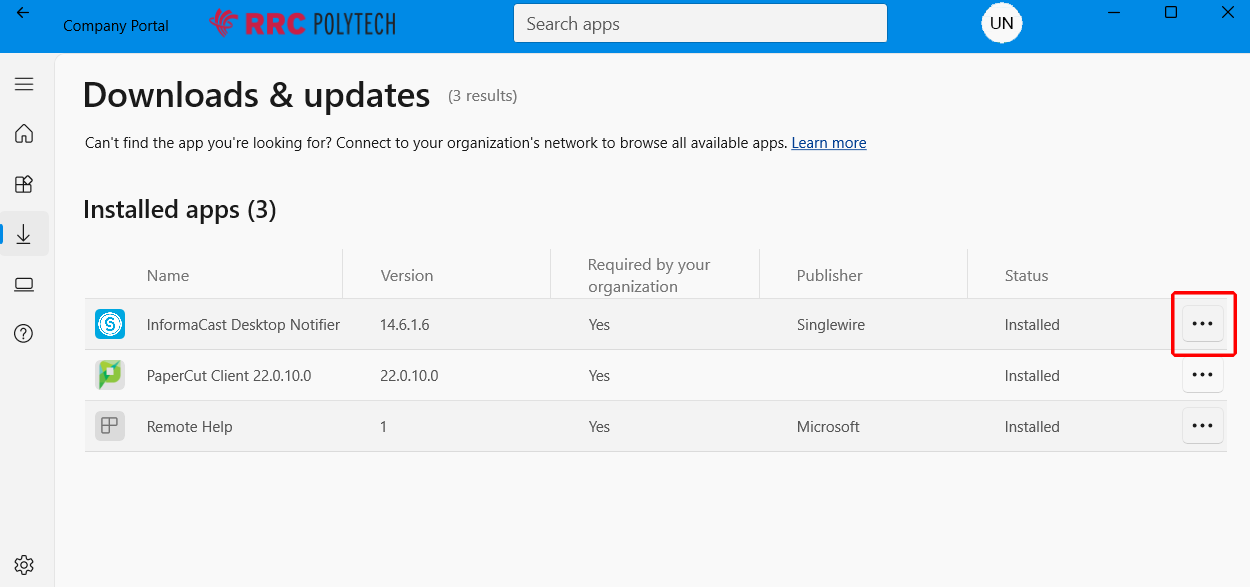Select the Status column header
This screenshot has height=587, width=1250.
[x=1027, y=274]
